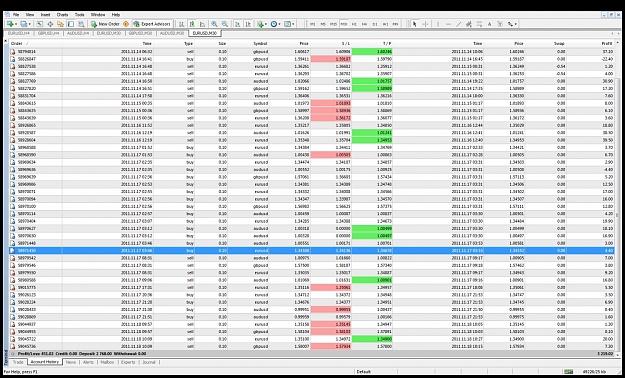Toggle the H1 timeframe button
The height and width of the screenshot is (378, 625).
(x=354, y=24)
